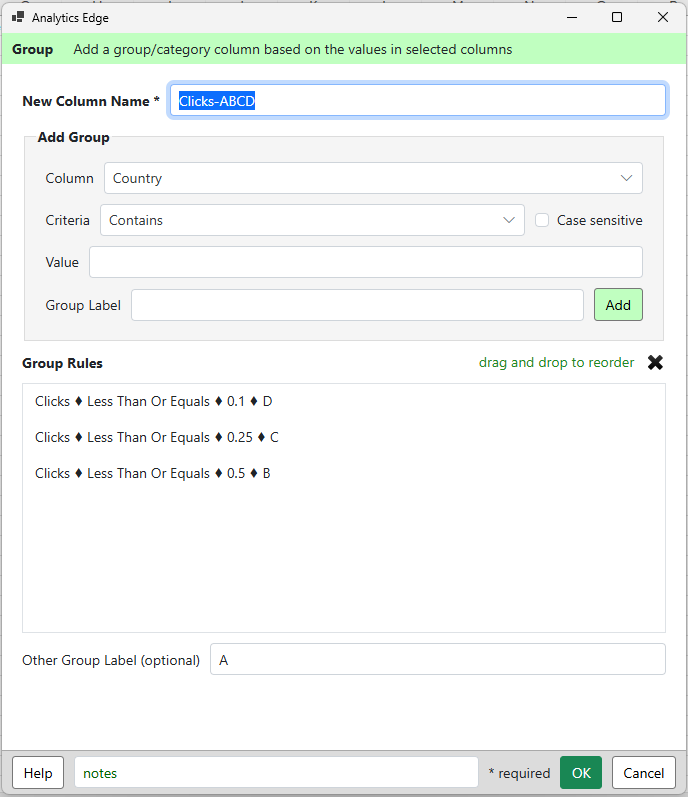Confirm with the OK button
This screenshot has height=797, width=688.
[581, 773]
